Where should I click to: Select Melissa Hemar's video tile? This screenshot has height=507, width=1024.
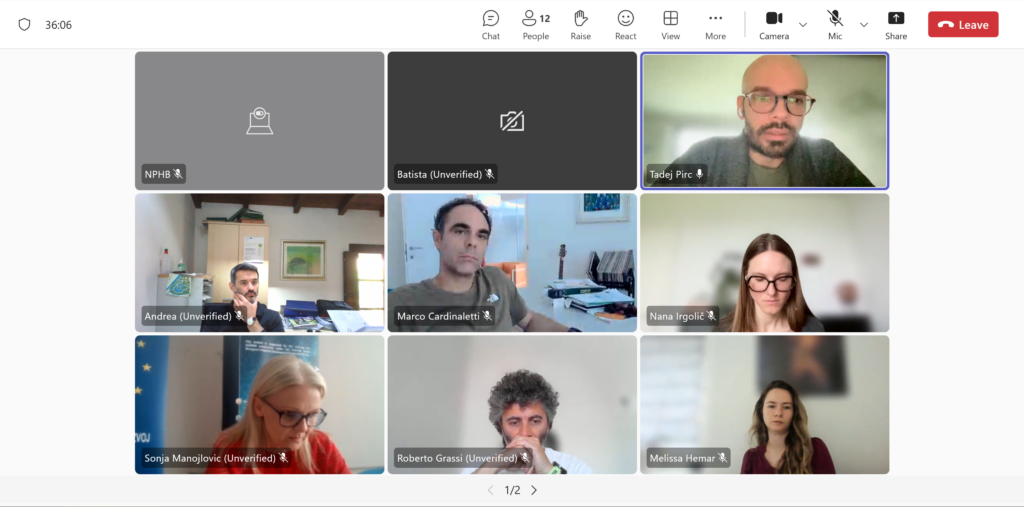764,404
